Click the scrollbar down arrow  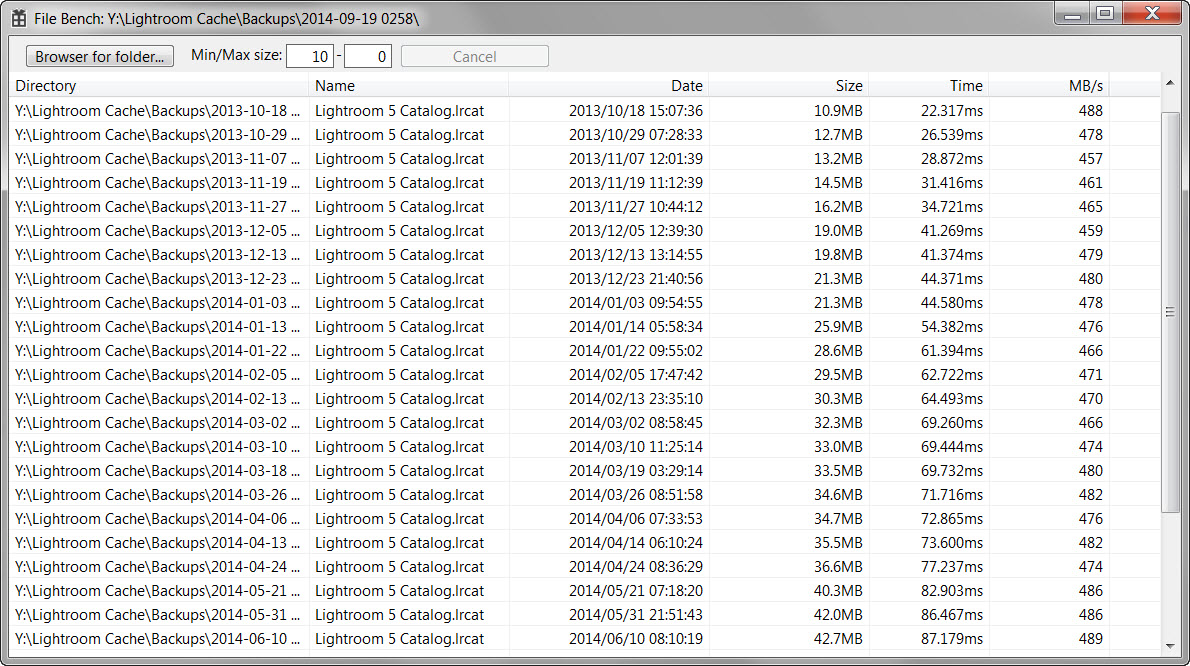point(1170,646)
